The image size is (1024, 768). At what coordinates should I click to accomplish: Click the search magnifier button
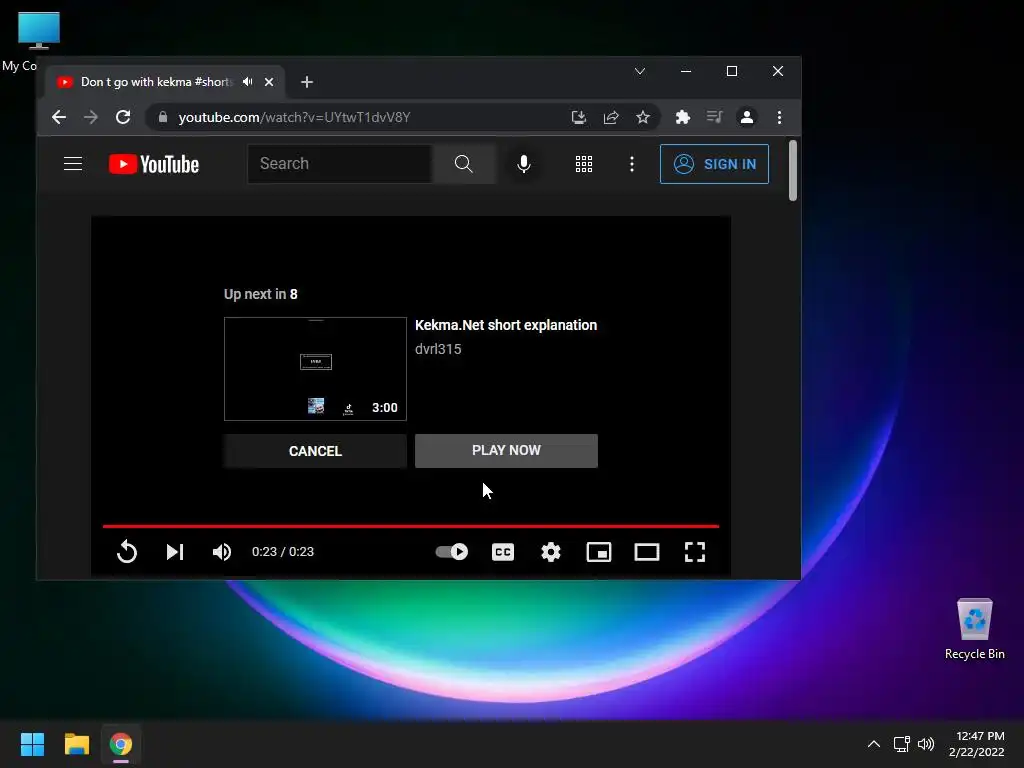pyautogui.click(x=464, y=164)
